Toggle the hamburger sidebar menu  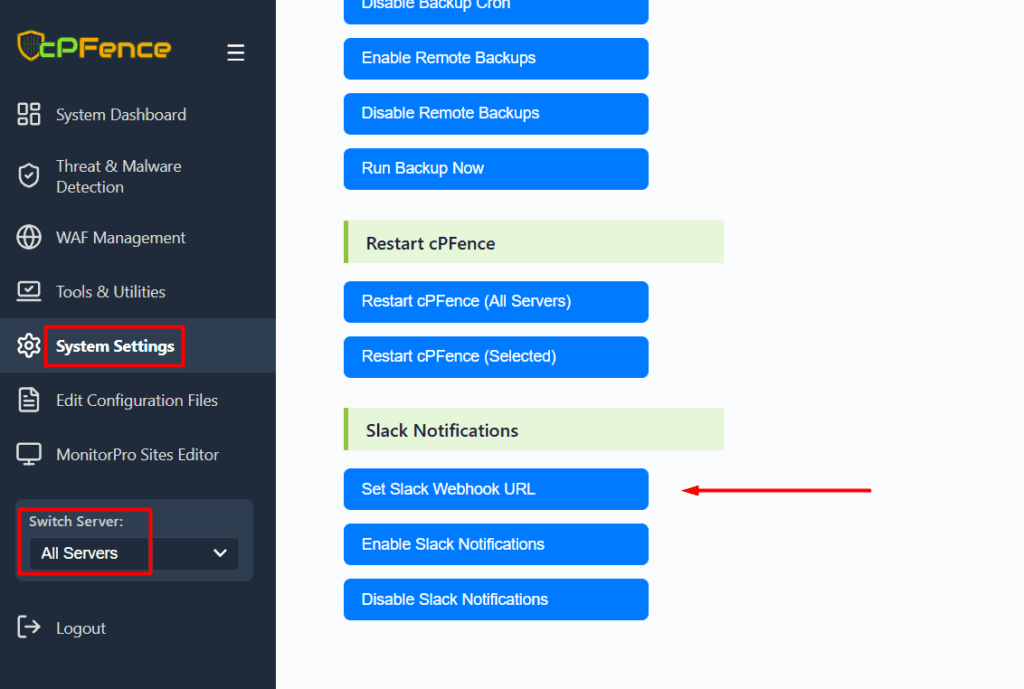[236, 52]
